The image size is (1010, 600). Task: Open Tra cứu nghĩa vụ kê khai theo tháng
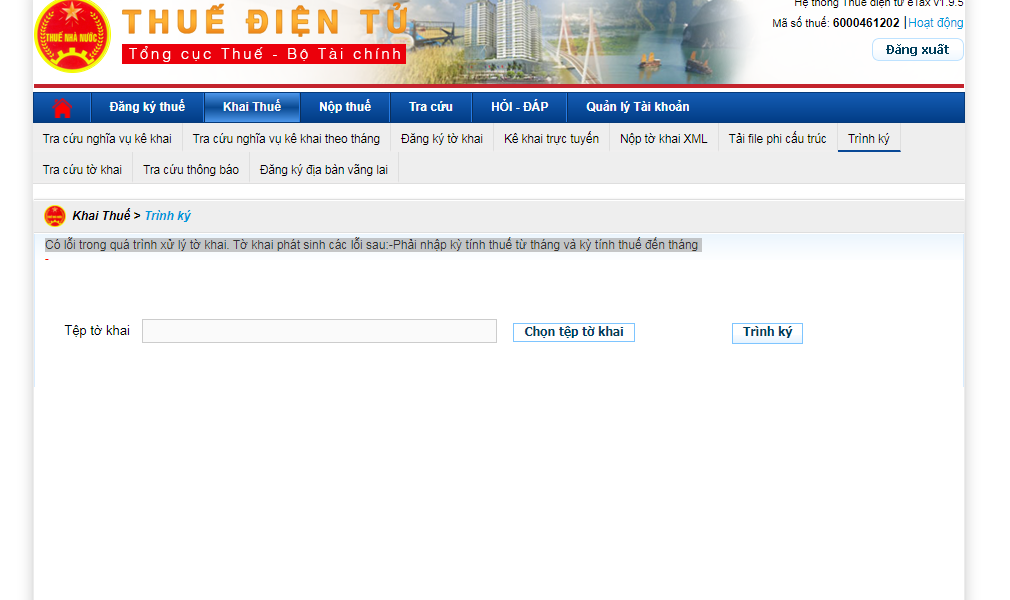[286, 139]
